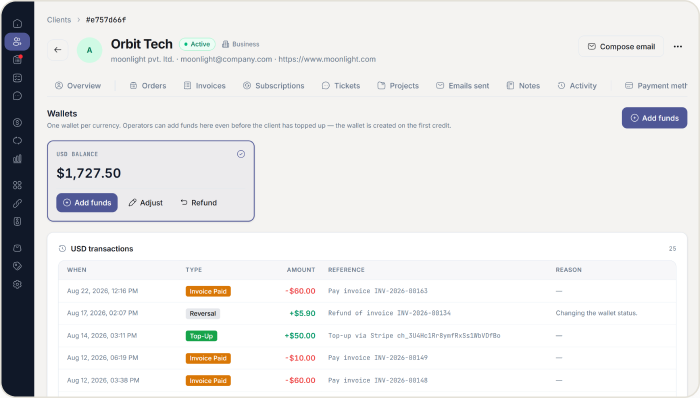Click the Clients breadcrumb link
The width and height of the screenshot is (700, 398).
59,20
